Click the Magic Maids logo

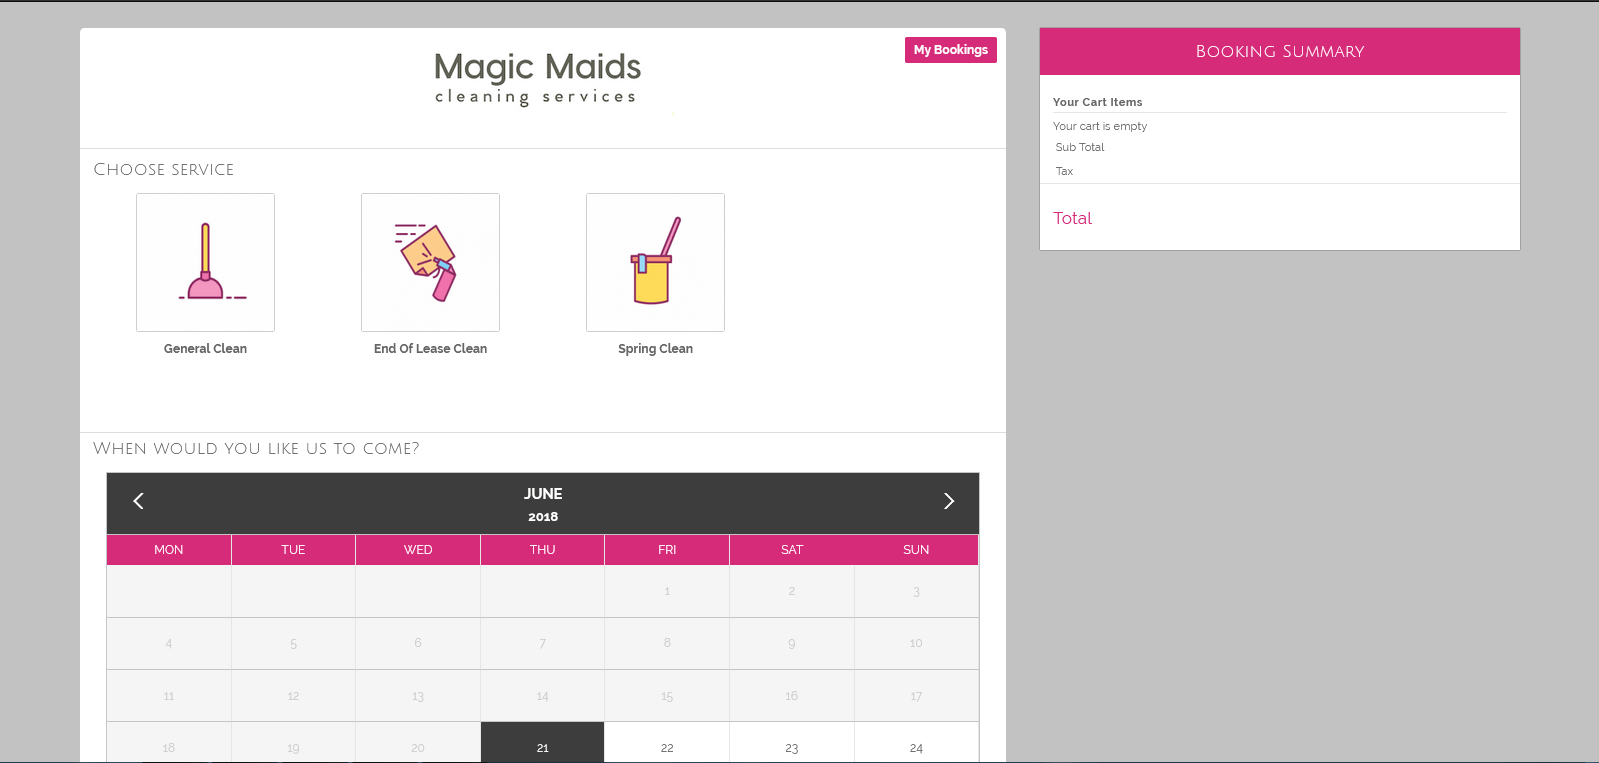coord(537,78)
